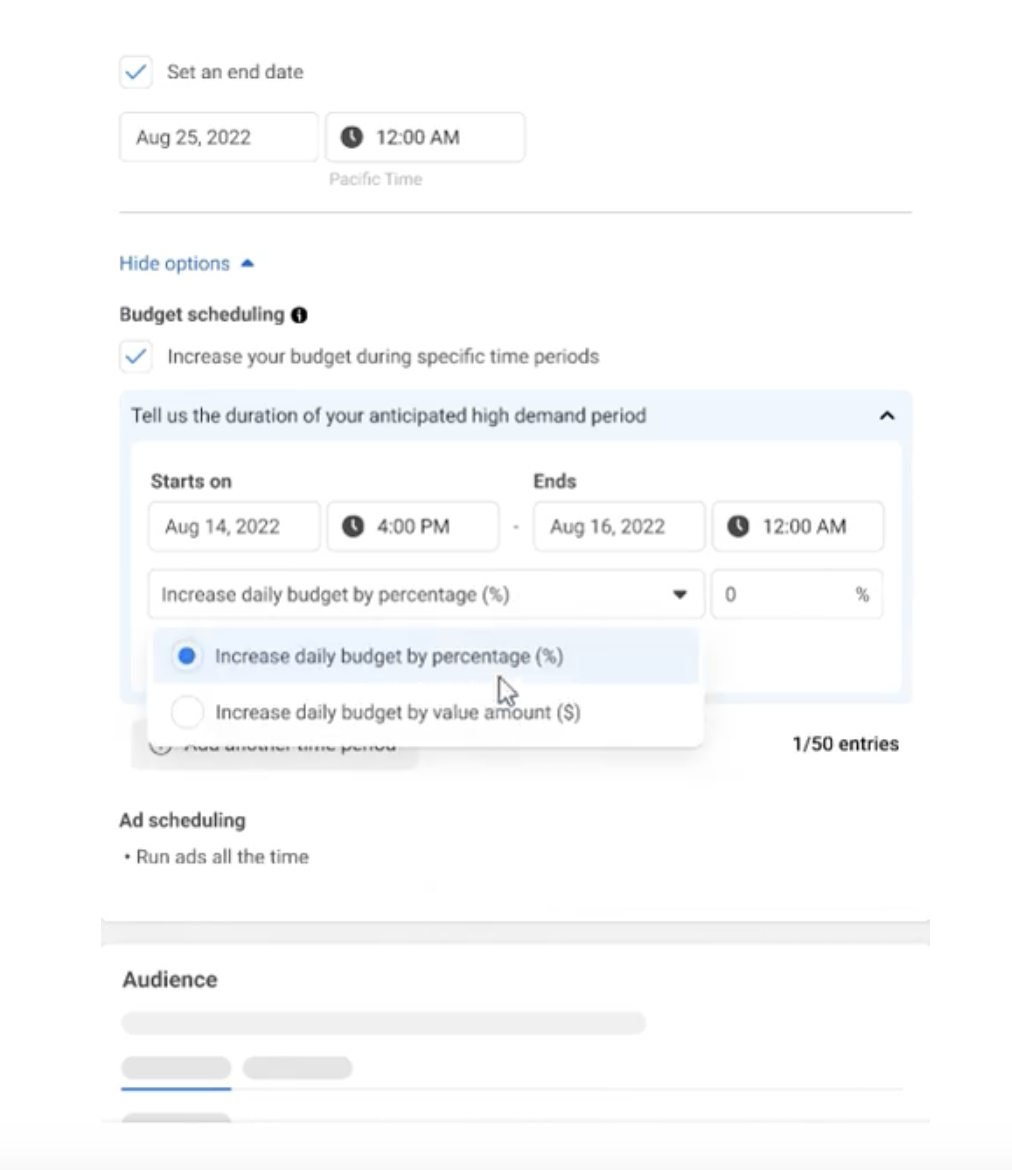Select Increase daily budget by percentage radio
The width and height of the screenshot is (1012, 1170).
186,657
